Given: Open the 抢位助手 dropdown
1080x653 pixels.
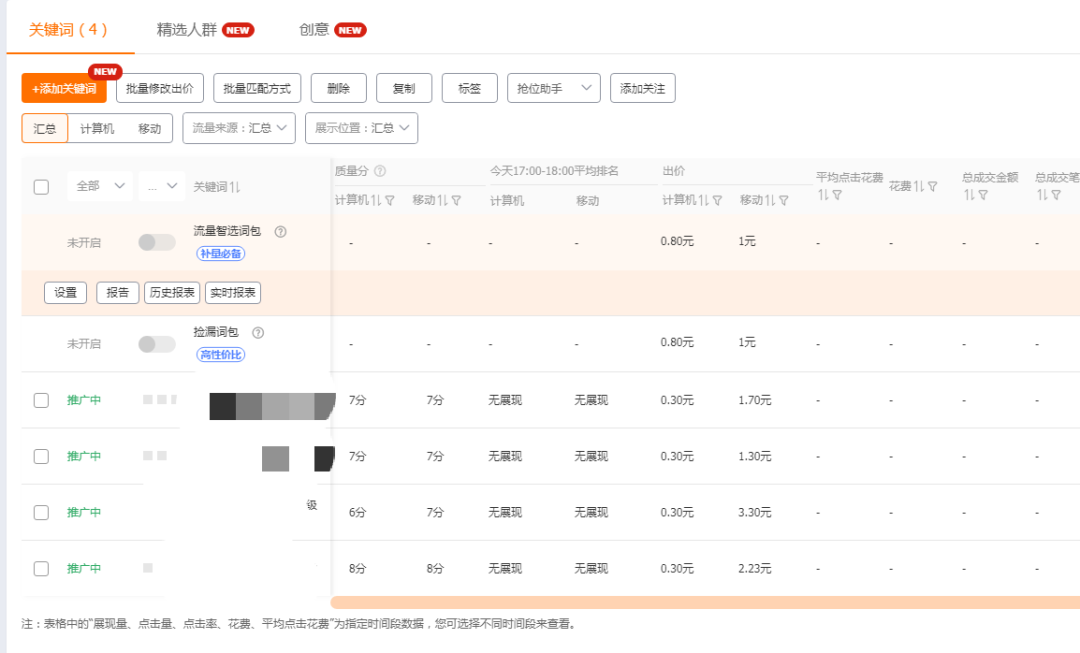Looking at the screenshot, I should click(553, 88).
